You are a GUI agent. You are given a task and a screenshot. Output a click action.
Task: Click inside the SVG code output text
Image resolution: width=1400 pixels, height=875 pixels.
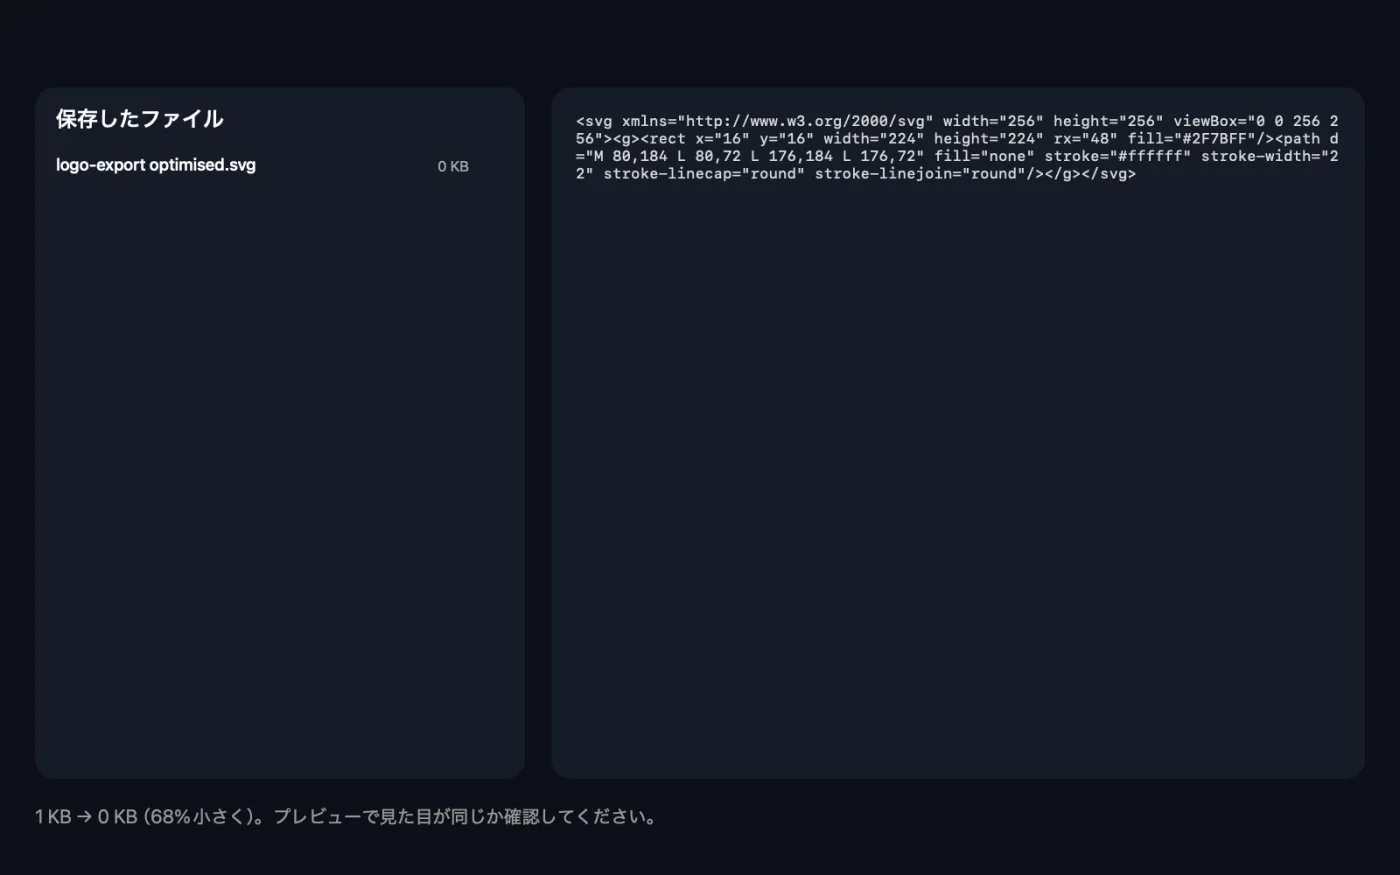[x=957, y=148]
